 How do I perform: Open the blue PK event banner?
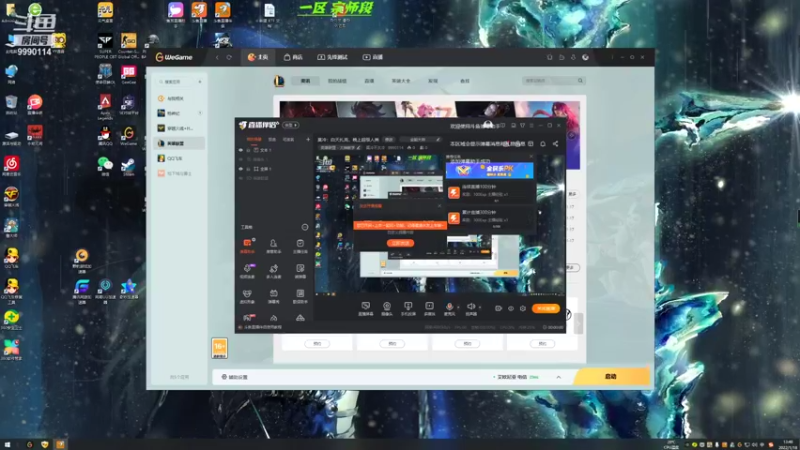click(x=490, y=170)
